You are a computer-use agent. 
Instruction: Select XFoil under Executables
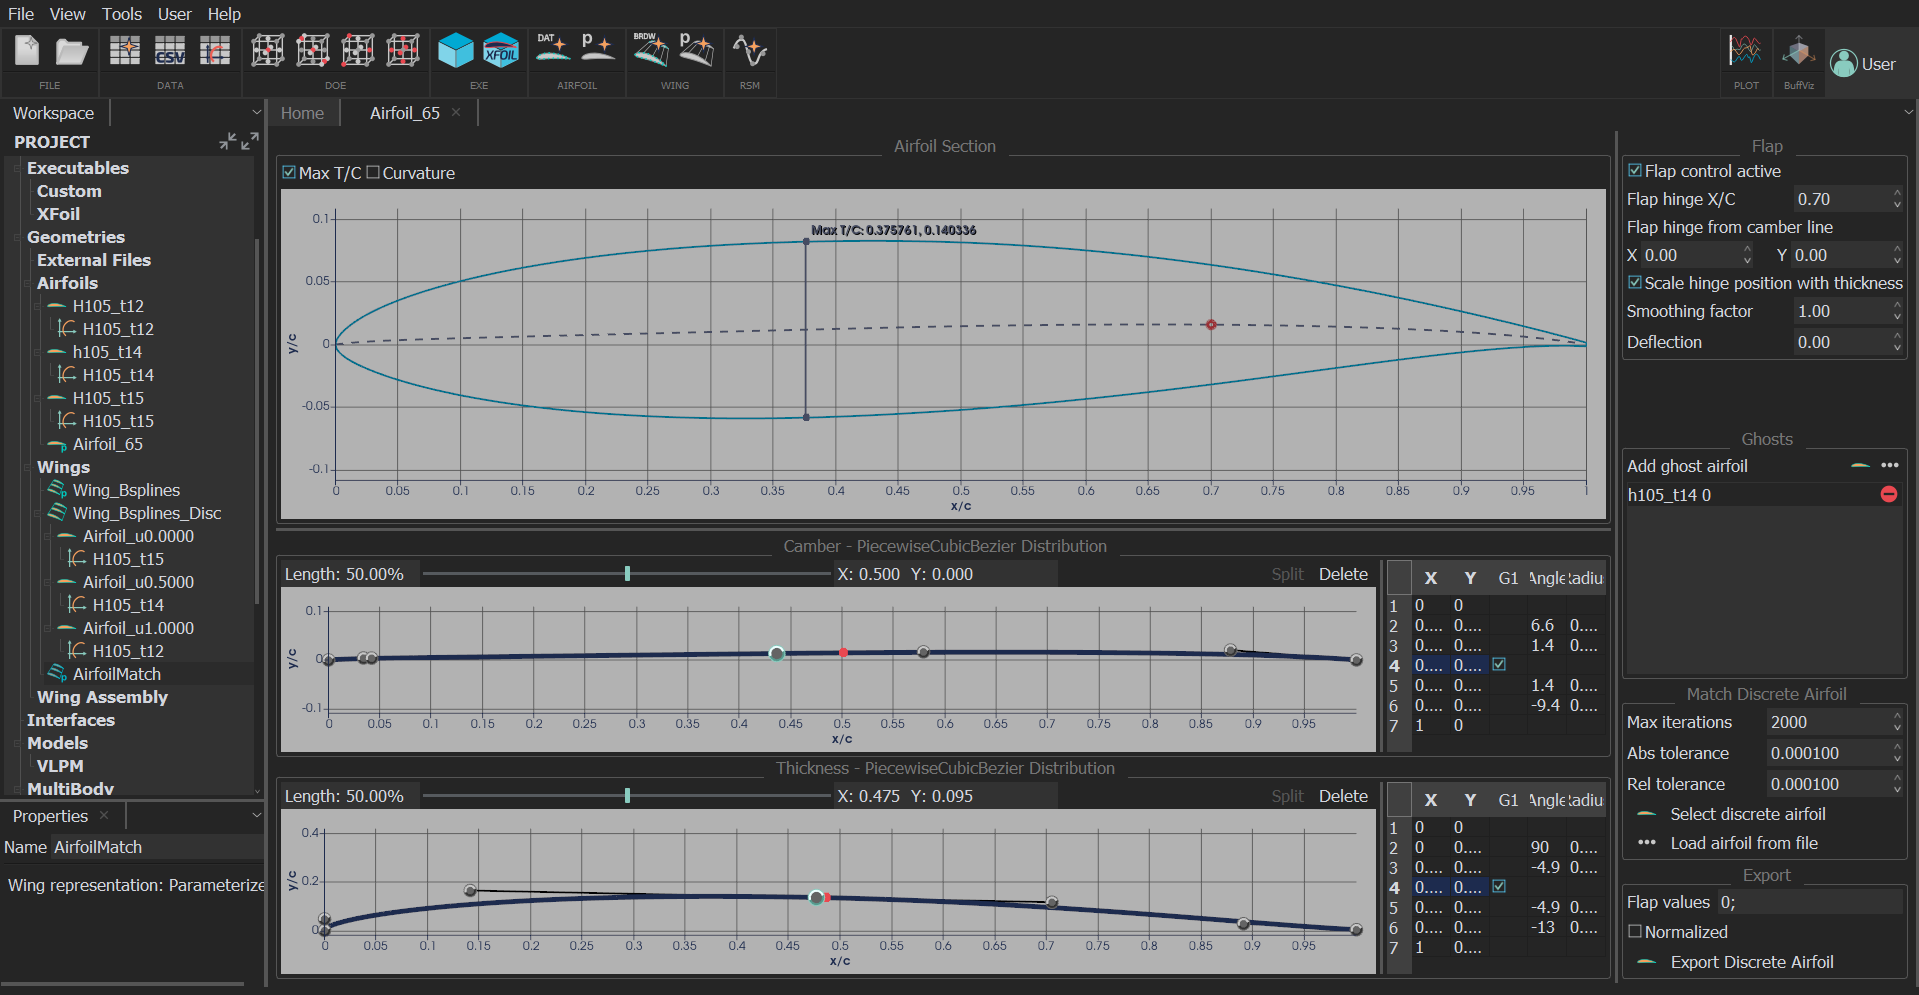click(58, 214)
